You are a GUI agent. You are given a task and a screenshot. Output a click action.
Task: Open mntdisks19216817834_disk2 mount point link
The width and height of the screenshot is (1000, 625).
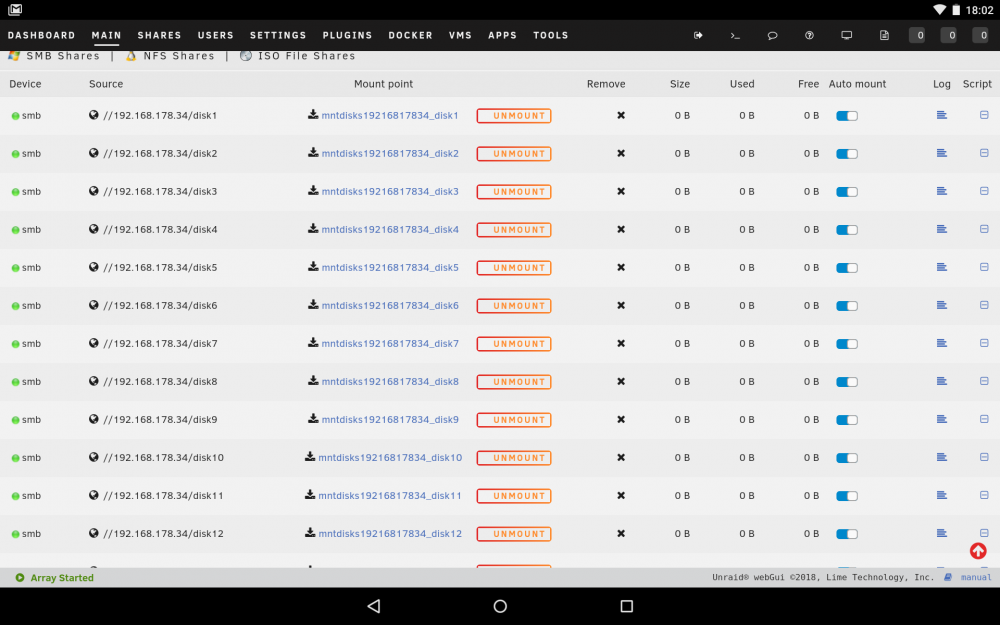click(x=390, y=153)
